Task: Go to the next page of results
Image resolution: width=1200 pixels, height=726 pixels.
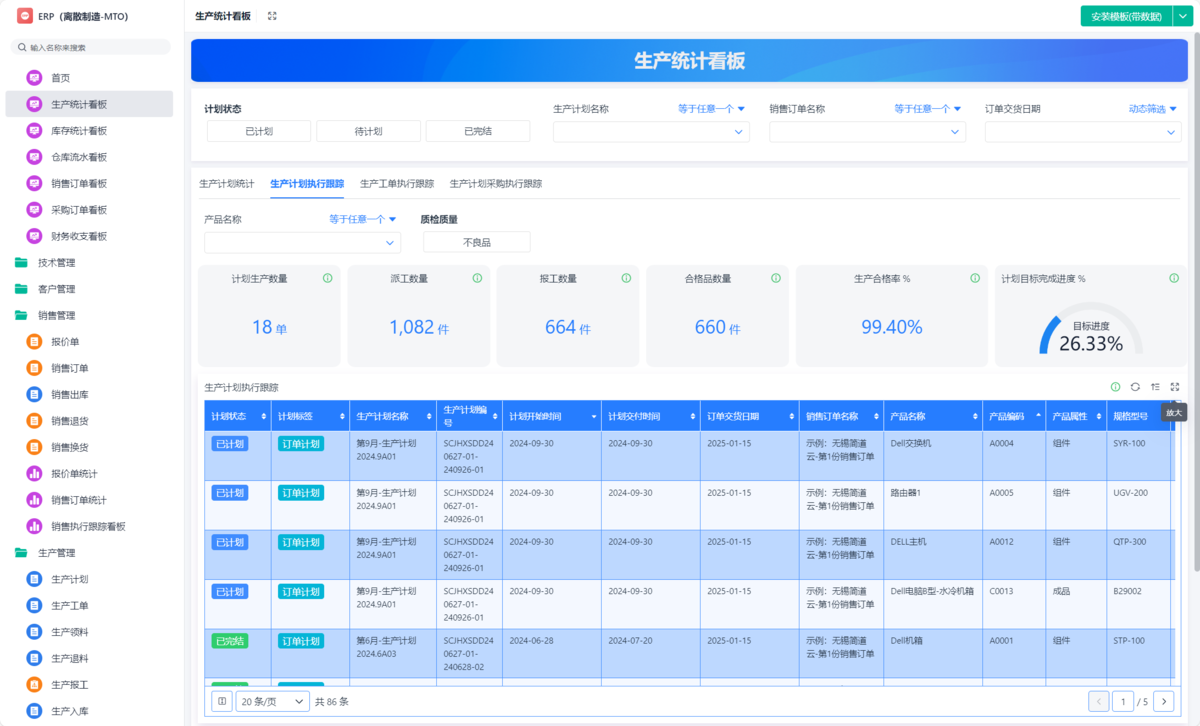Action: [x=1163, y=701]
